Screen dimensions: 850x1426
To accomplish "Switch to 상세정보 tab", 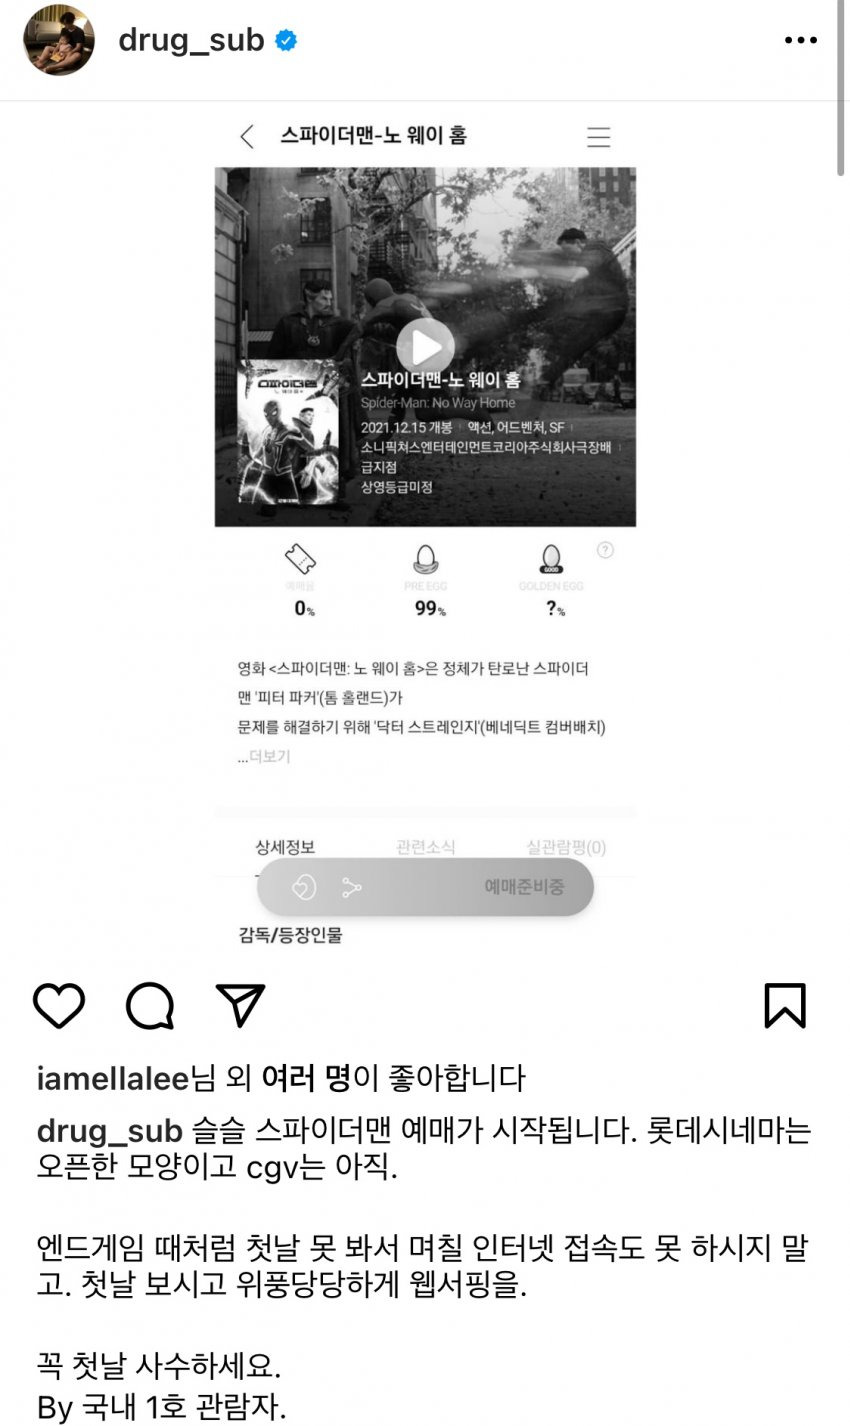I will point(285,847).
